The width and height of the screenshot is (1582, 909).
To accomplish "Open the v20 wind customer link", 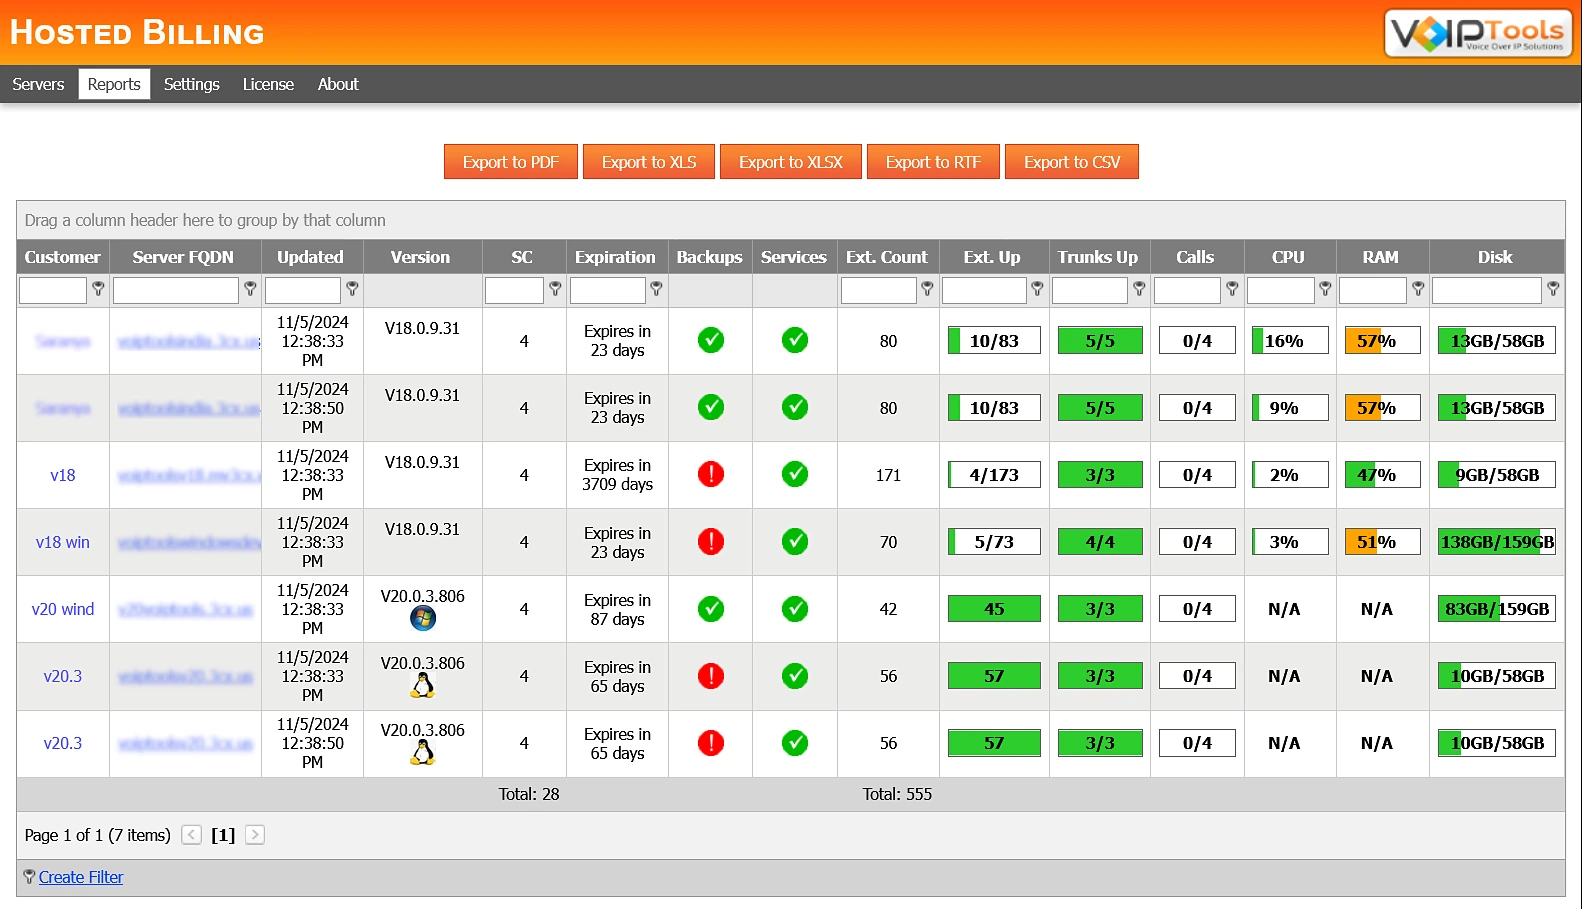I will (63, 609).
